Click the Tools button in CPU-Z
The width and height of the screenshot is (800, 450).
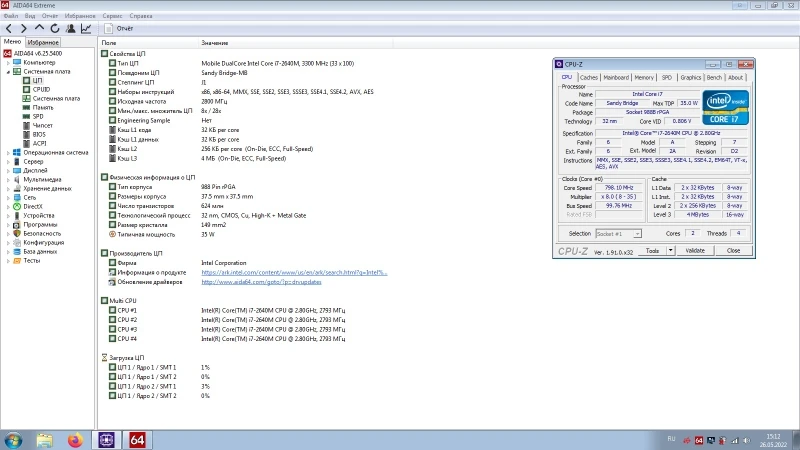tap(652, 251)
